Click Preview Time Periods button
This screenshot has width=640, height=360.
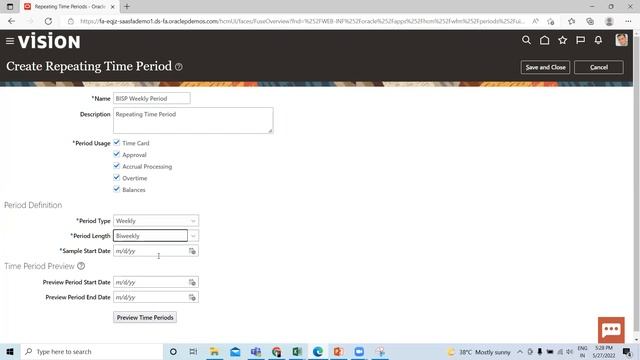(145, 318)
